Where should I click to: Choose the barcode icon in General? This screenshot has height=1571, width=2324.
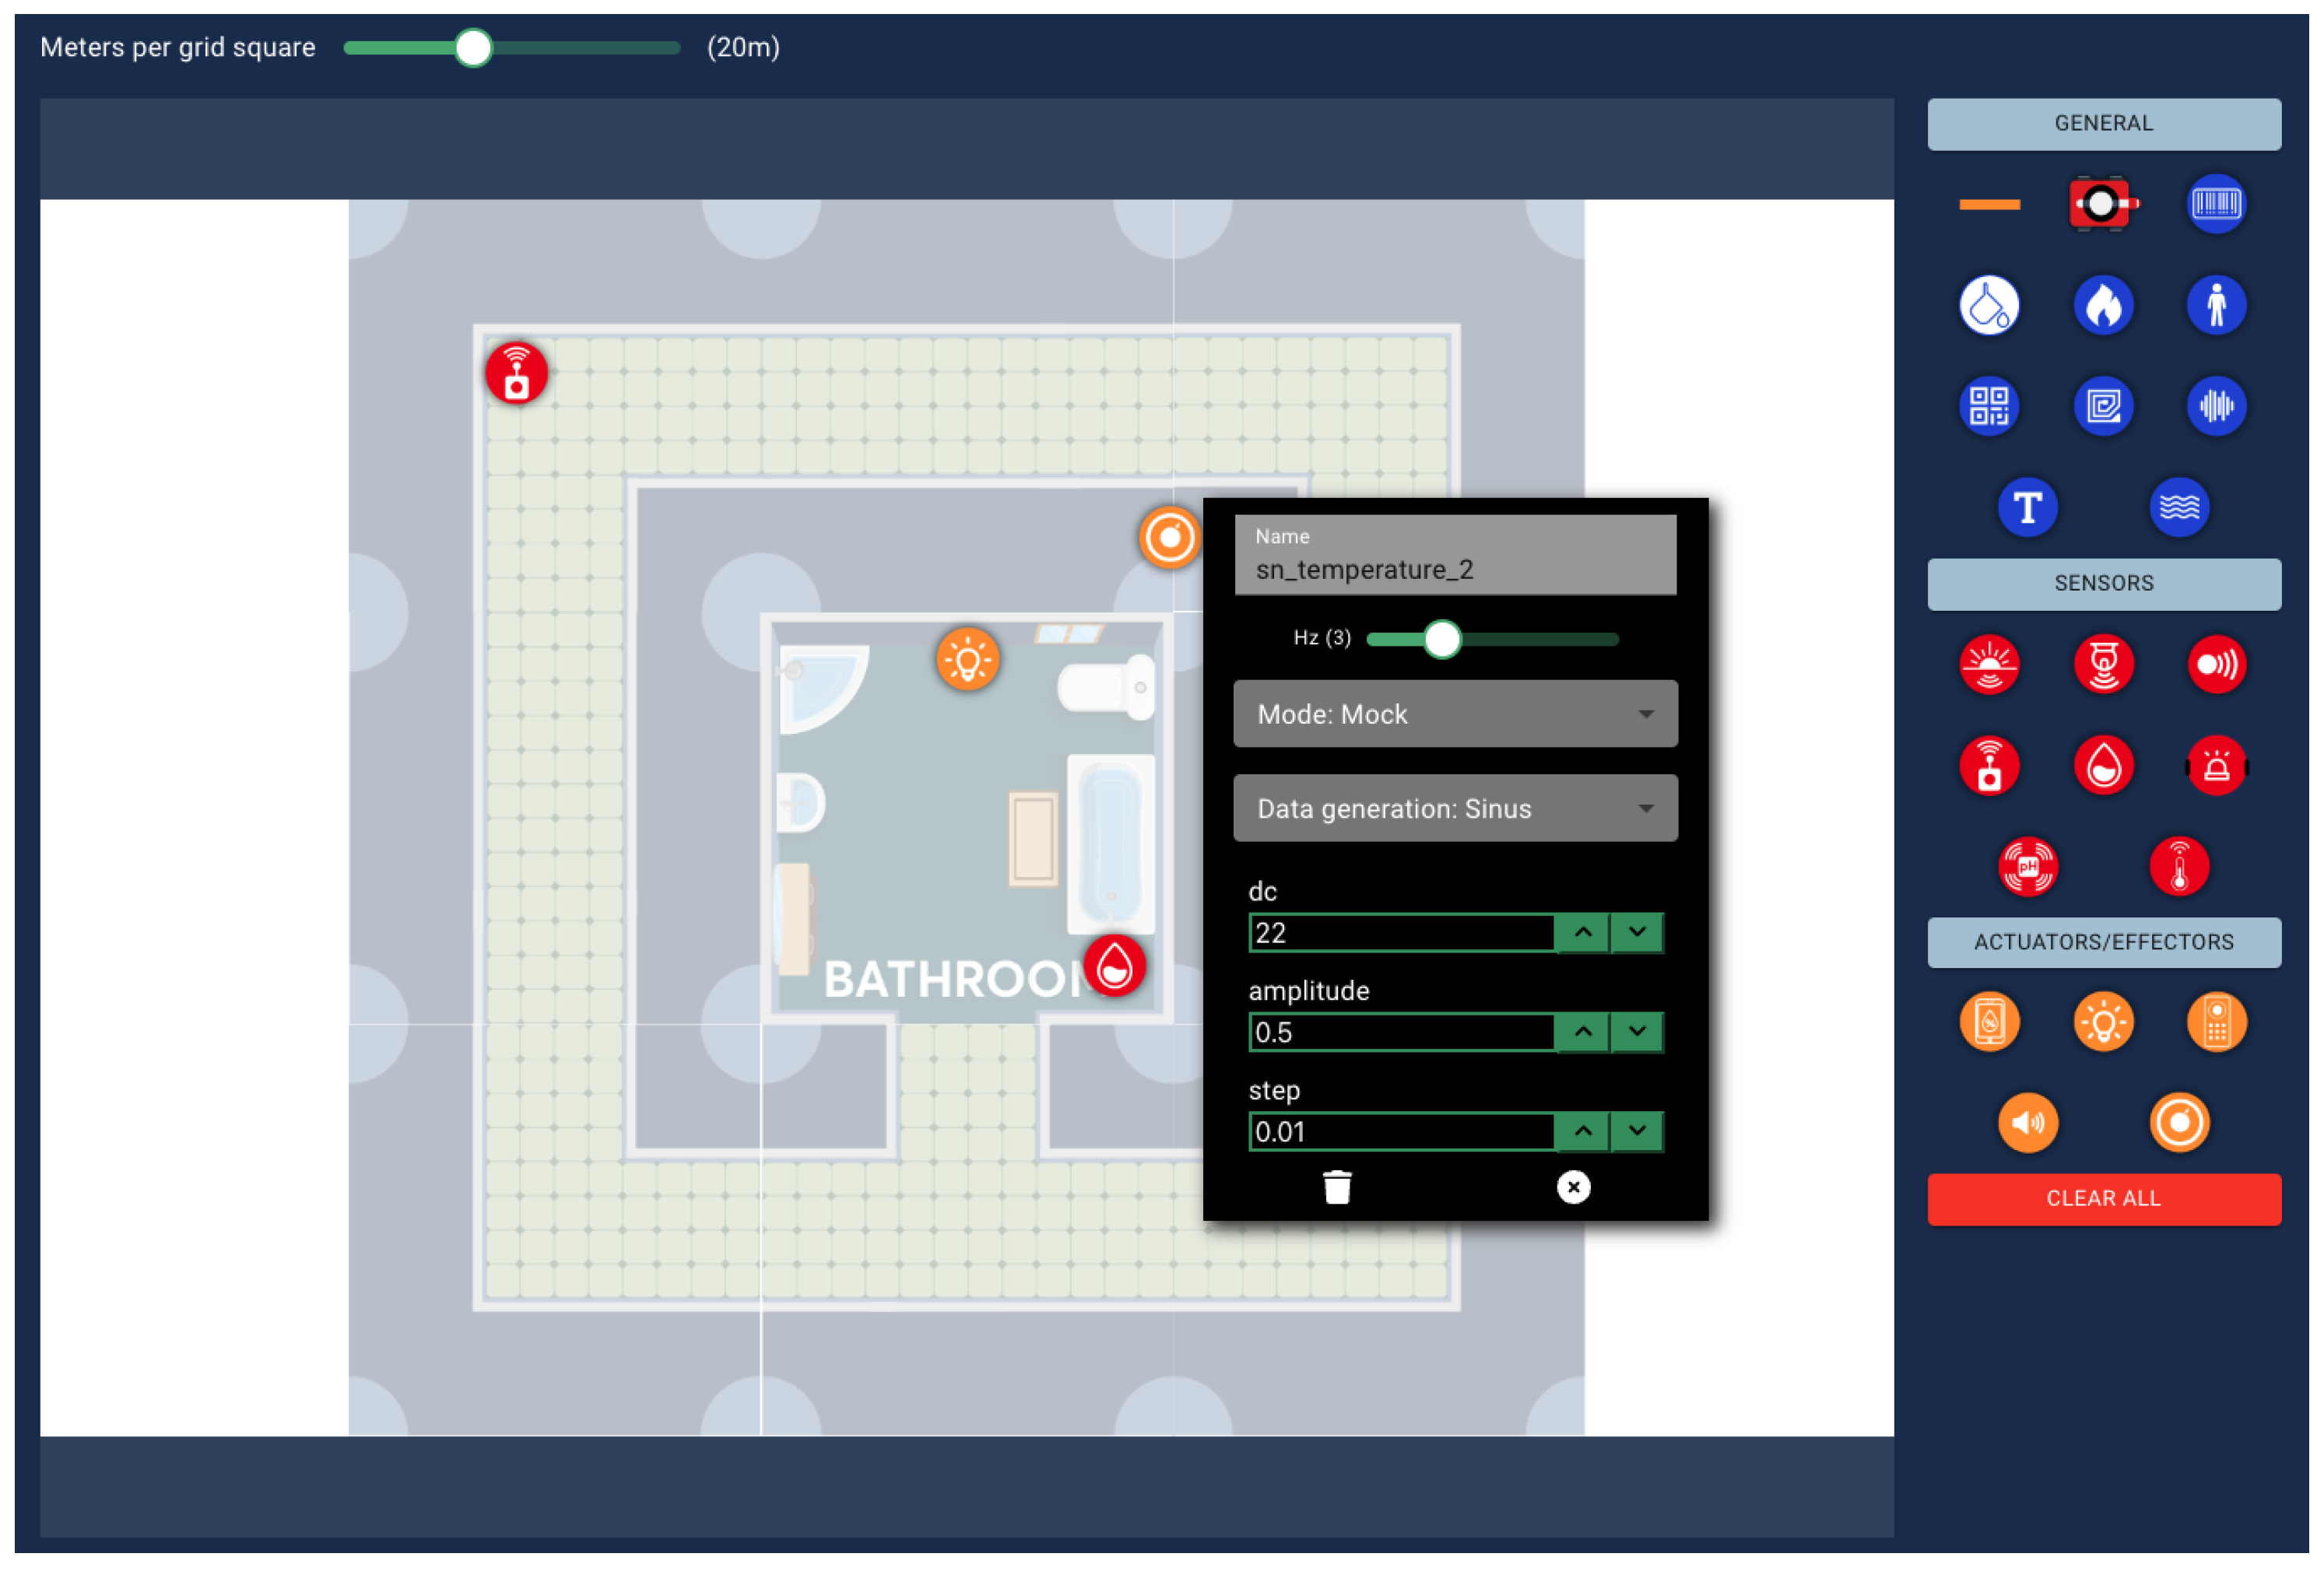[2216, 204]
